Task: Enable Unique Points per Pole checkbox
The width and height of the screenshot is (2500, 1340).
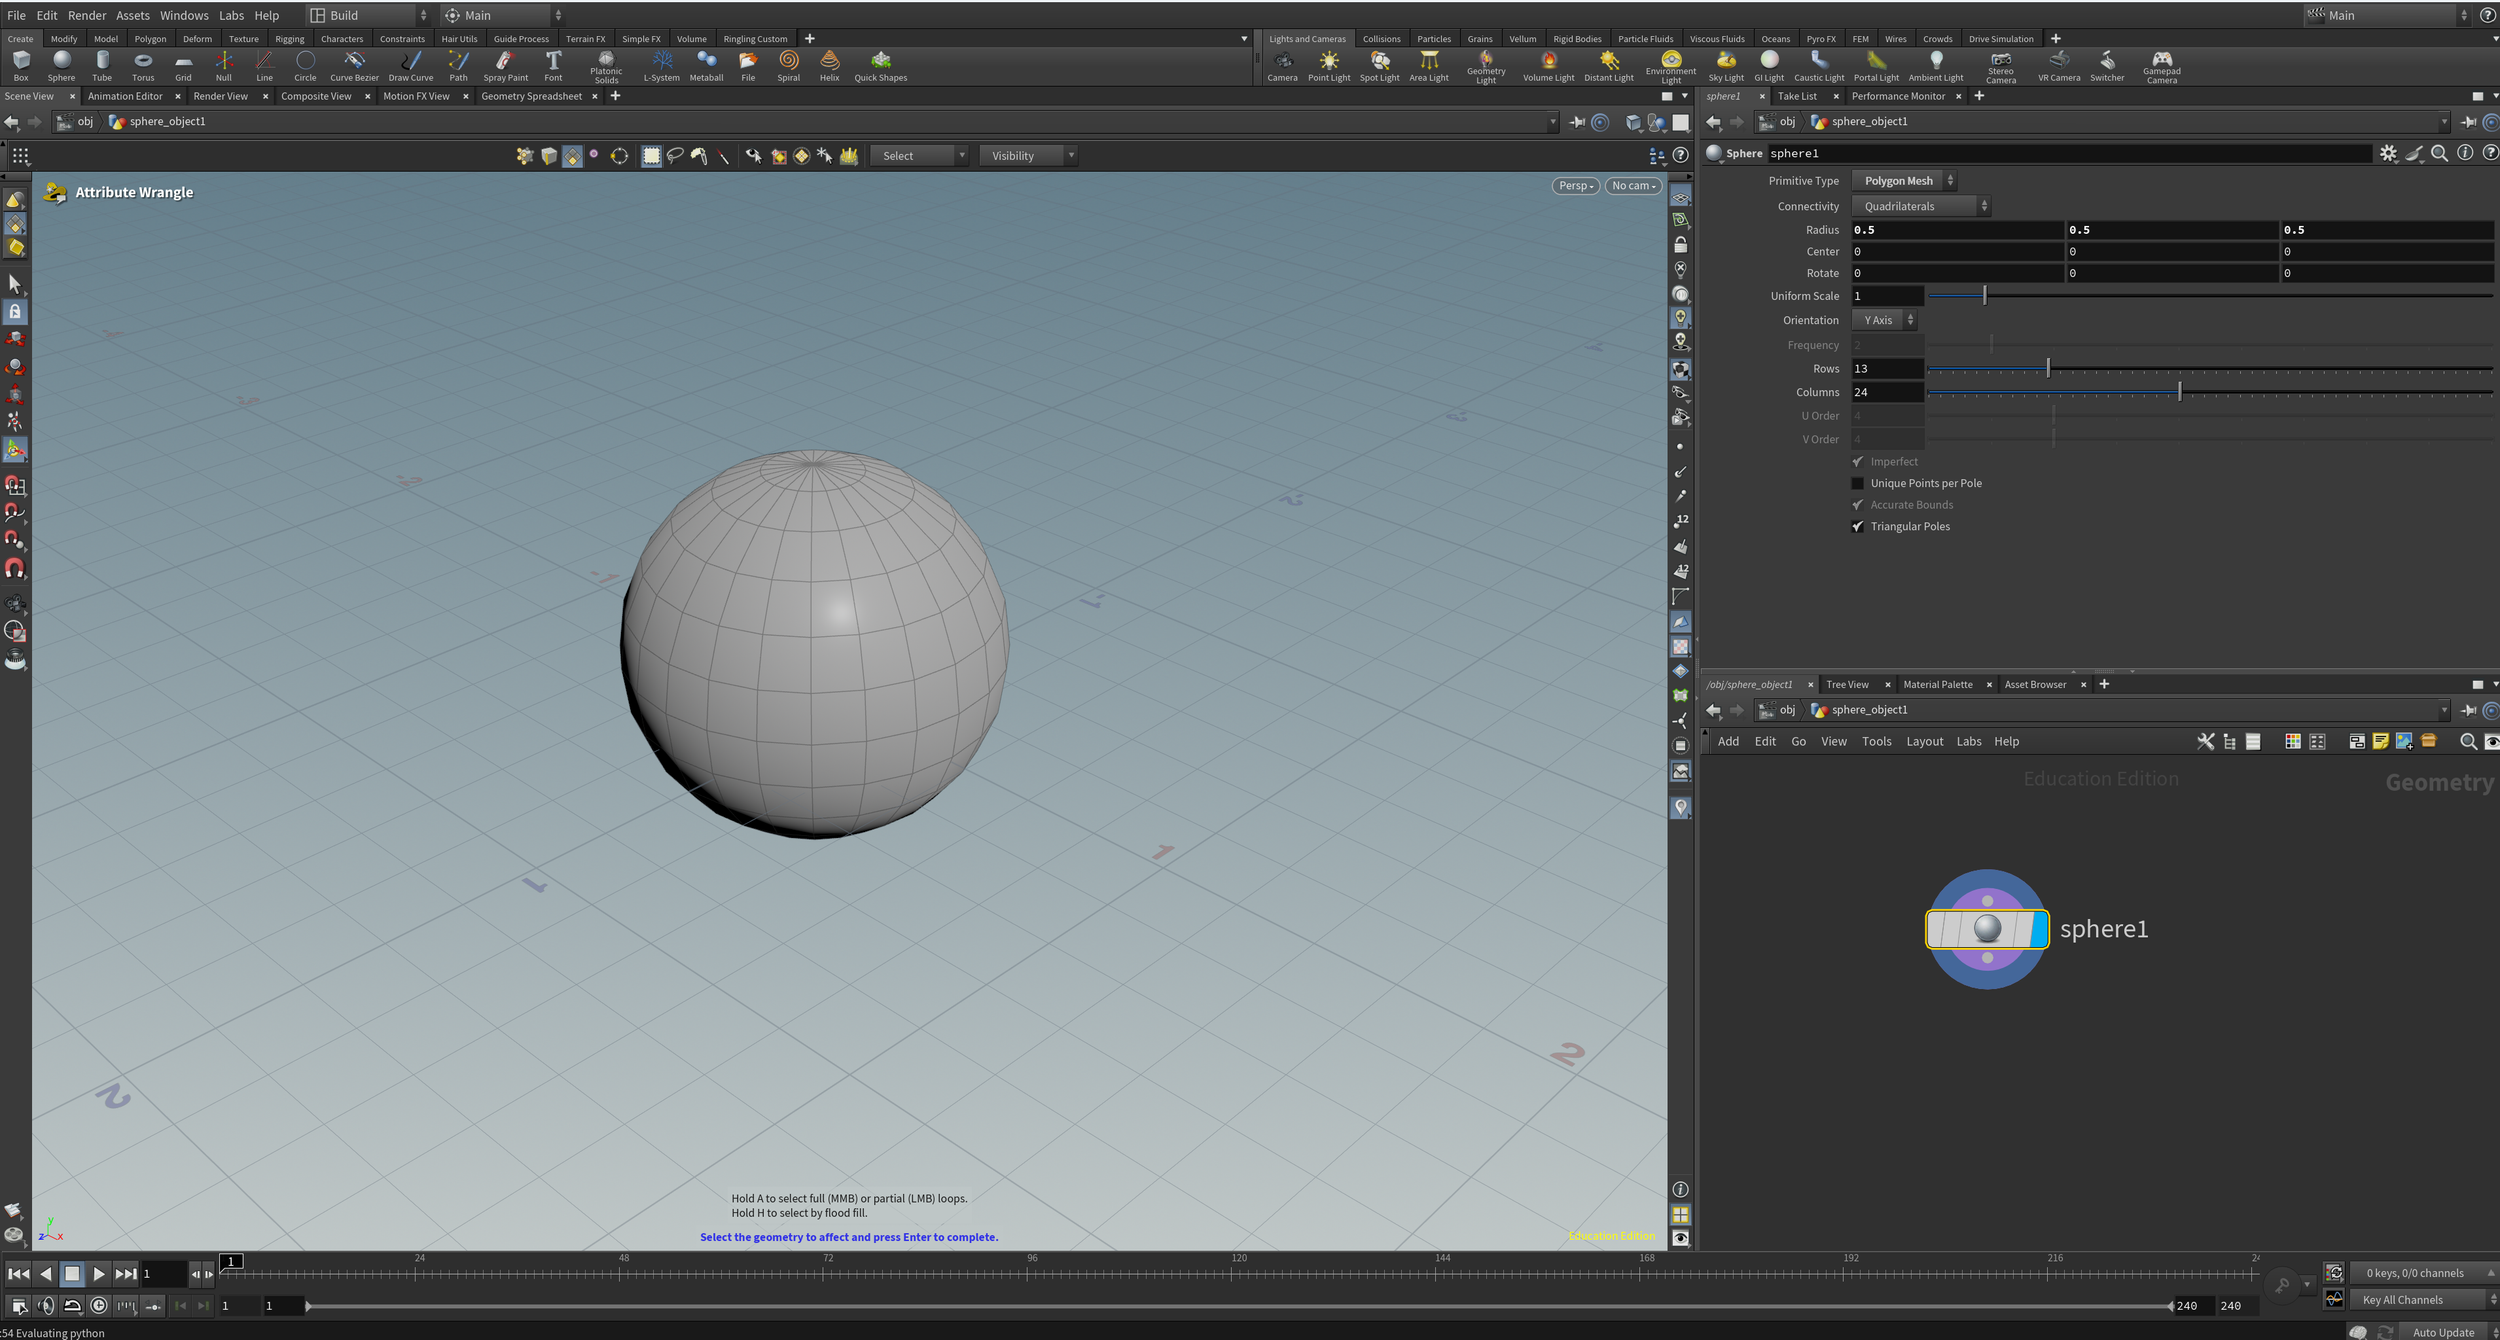Action: click(x=1858, y=484)
